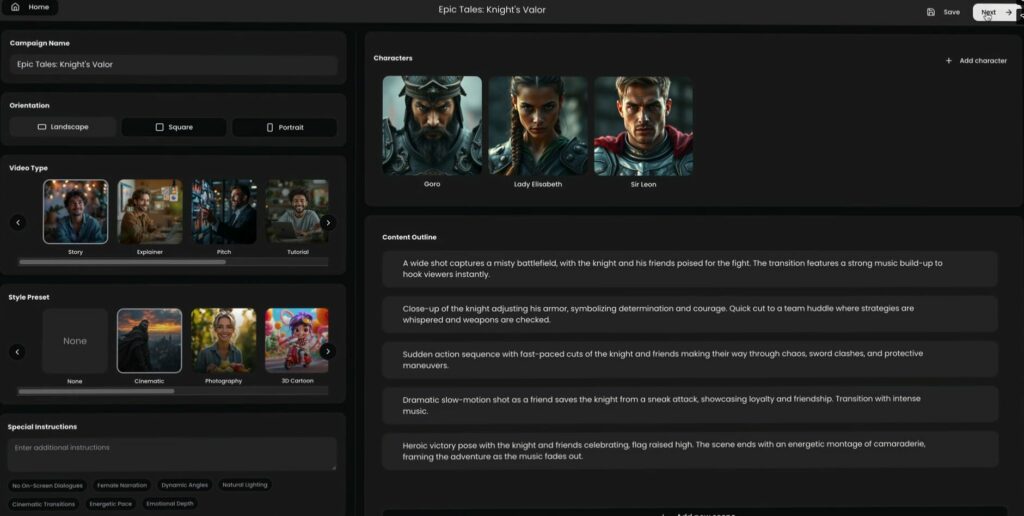Add the Dynamic Angles instruction tag
Screen dimensions: 1024x516
pos(184,485)
